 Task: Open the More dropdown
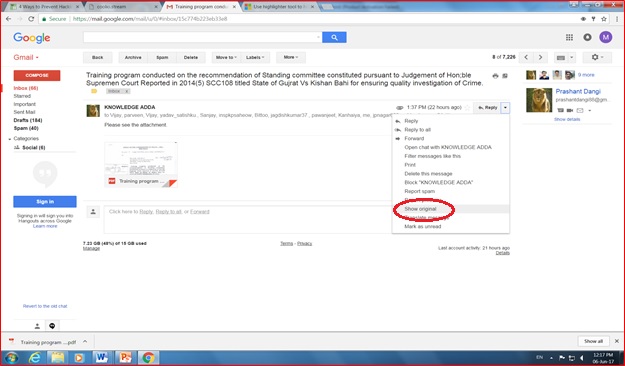coord(291,57)
